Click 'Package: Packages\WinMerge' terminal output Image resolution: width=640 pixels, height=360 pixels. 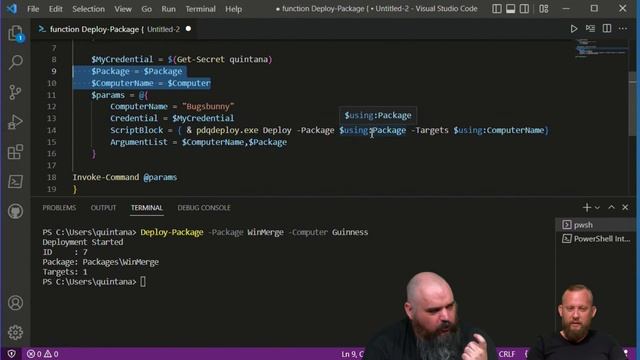(x=100, y=262)
